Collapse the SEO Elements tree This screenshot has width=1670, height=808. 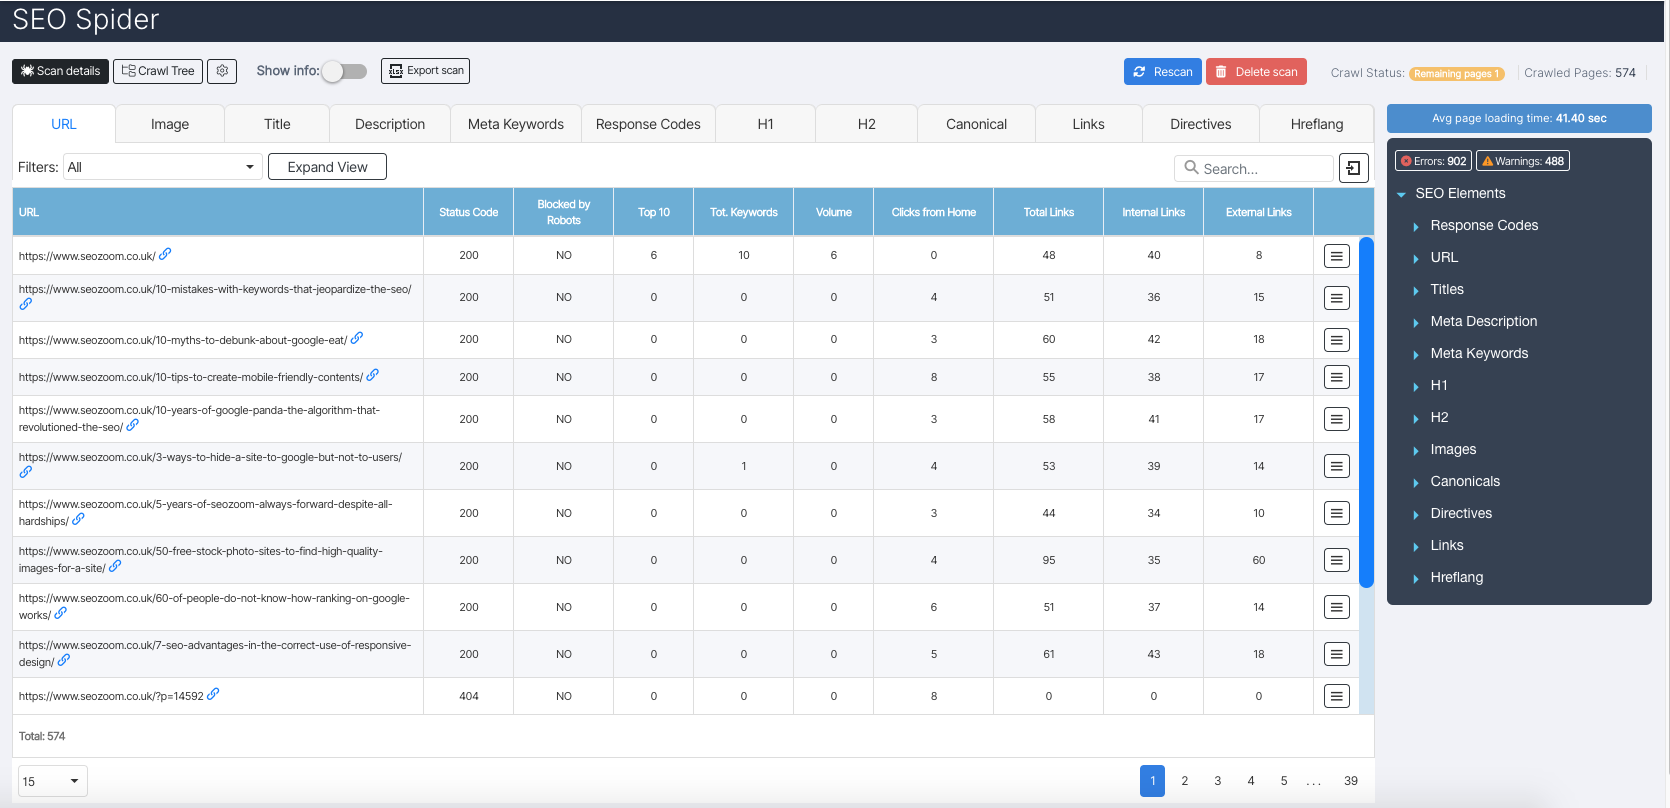tap(1401, 194)
